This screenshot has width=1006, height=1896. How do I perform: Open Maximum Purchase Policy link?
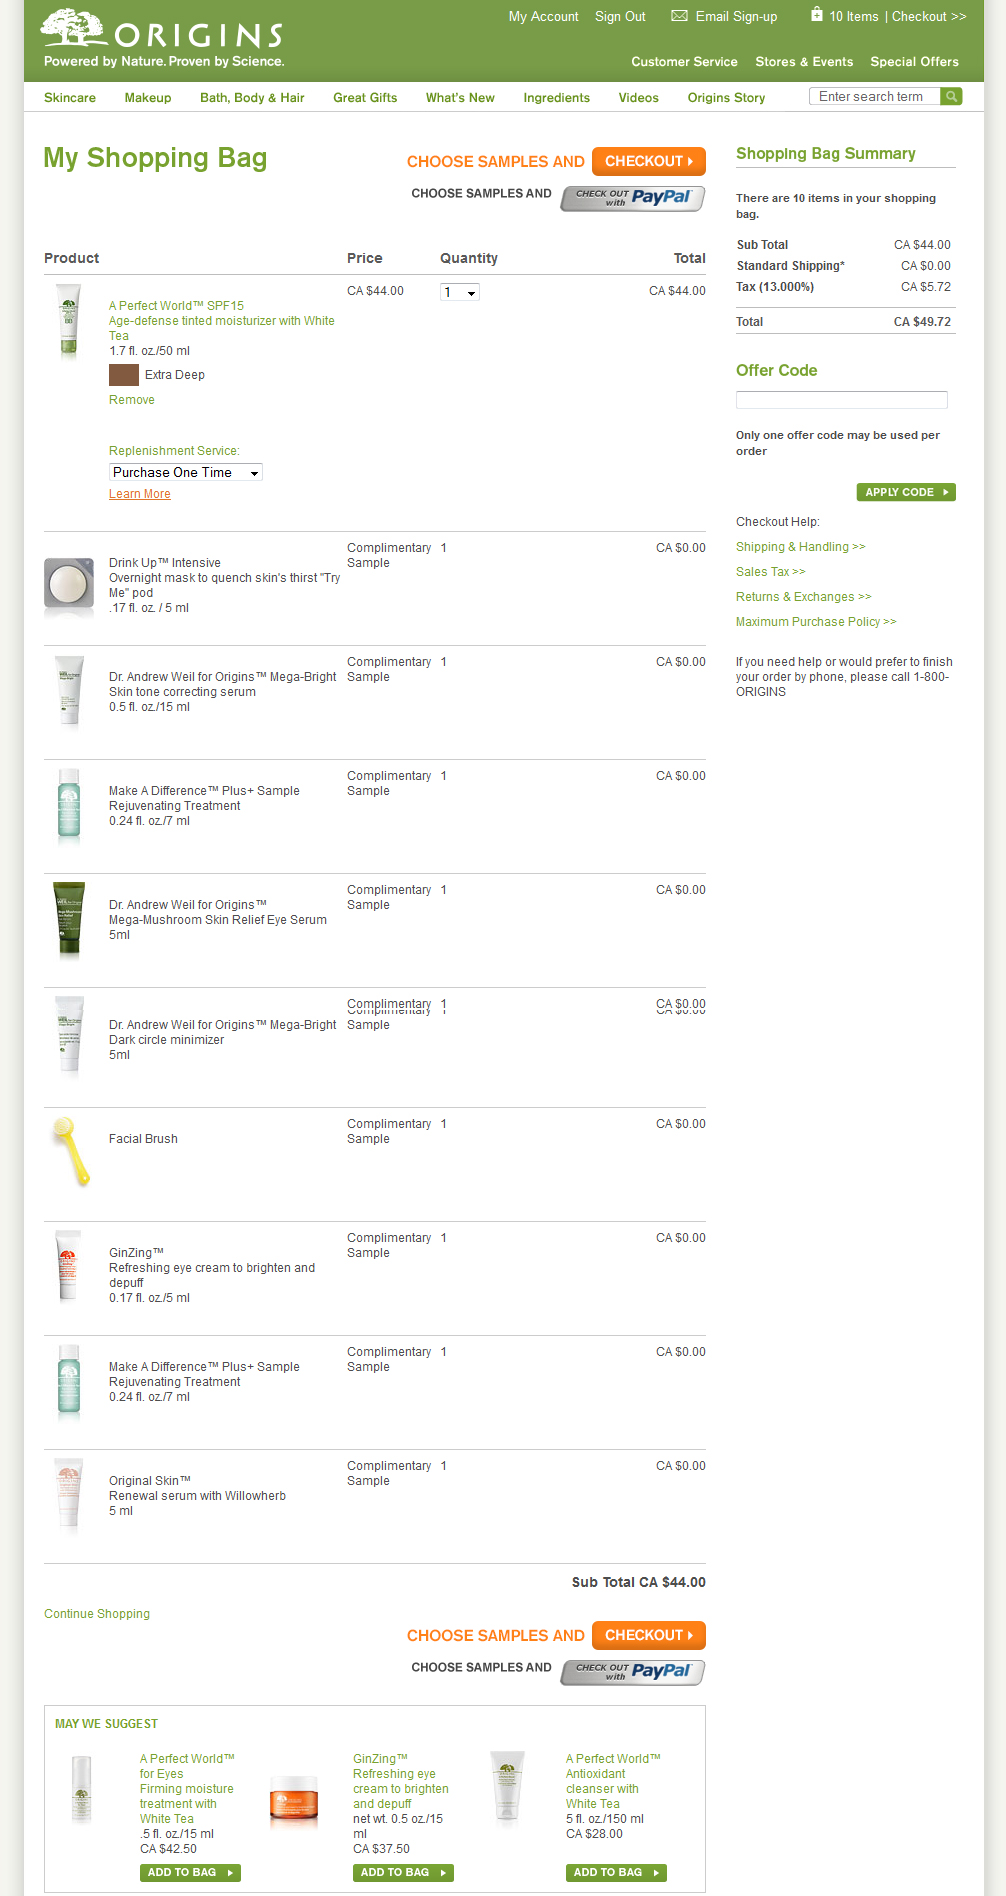point(816,622)
